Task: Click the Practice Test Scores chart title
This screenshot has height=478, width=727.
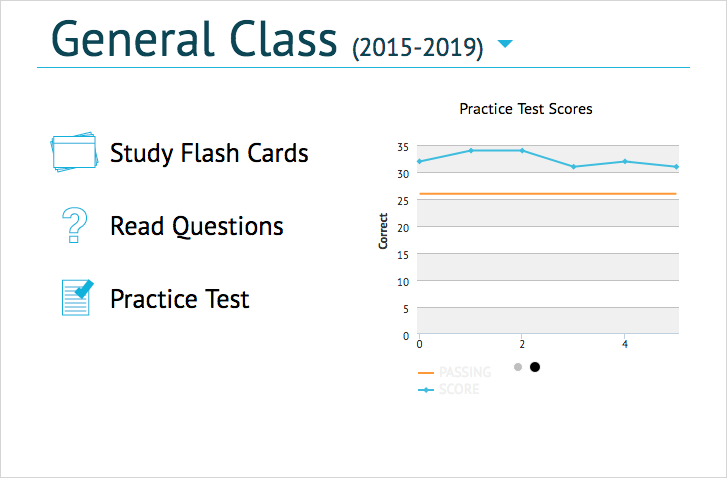Action: pos(525,109)
